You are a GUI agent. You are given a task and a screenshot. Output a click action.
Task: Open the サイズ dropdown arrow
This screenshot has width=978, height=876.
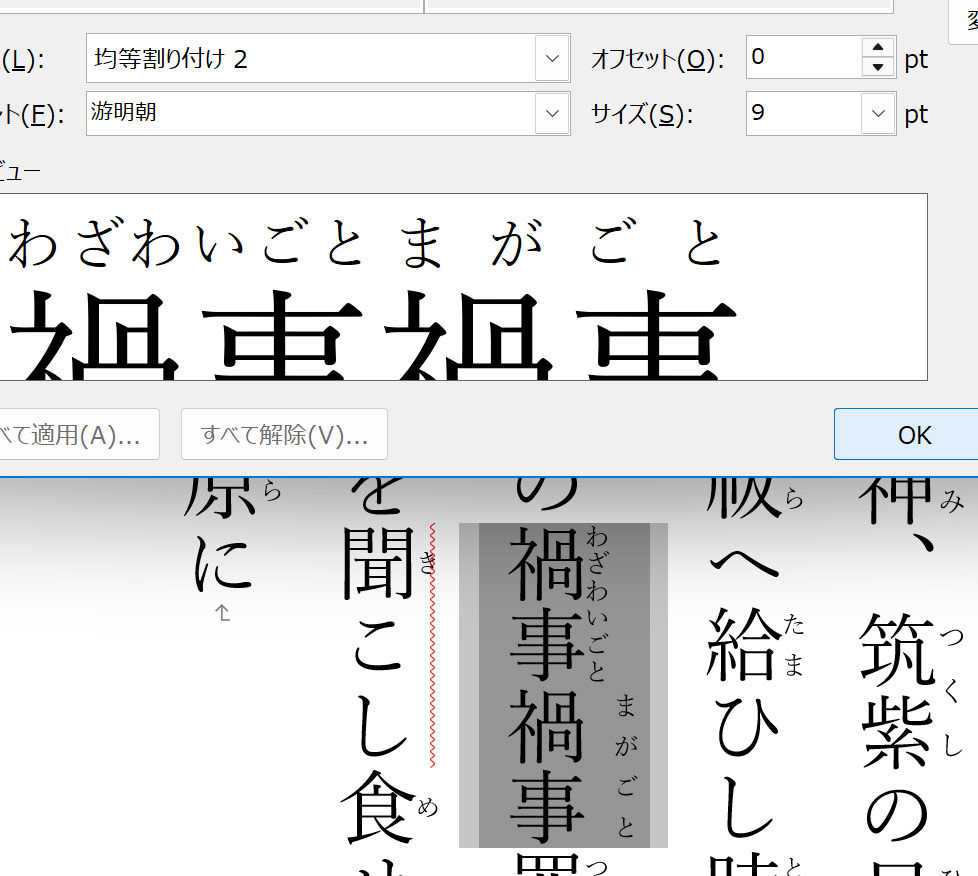(877, 113)
